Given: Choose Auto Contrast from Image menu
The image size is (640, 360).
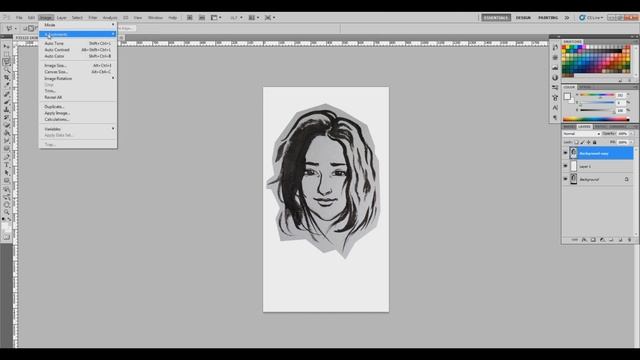Looking at the screenshot, I should click(78, 50).
